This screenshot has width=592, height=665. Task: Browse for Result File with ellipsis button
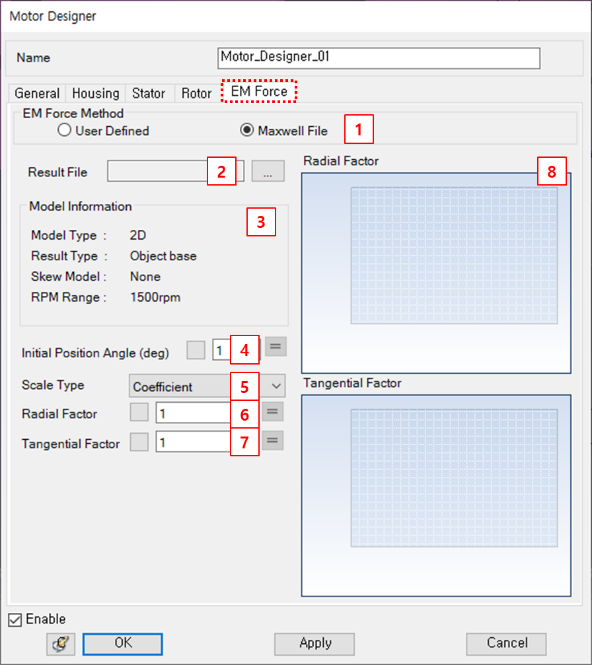[x=268, y=171]
